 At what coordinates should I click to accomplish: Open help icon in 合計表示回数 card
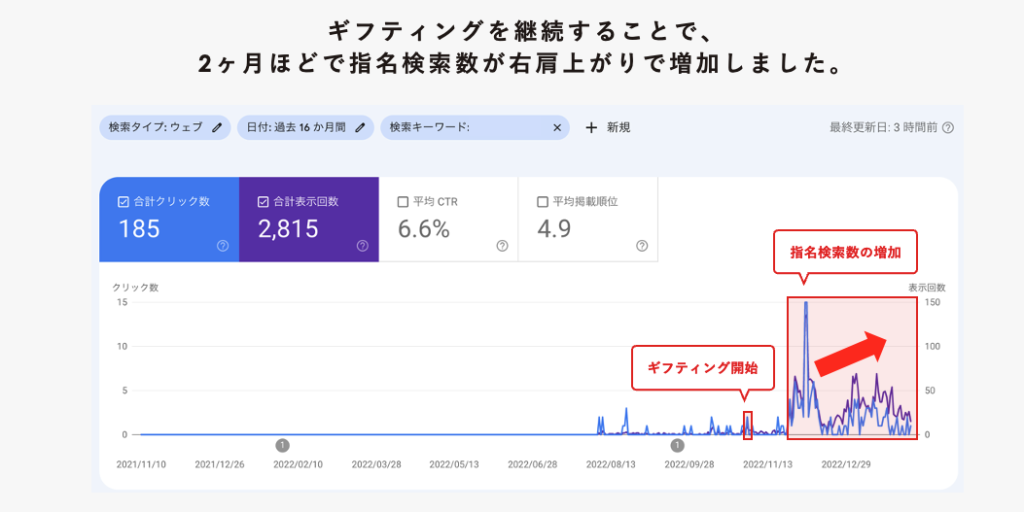tap(362, 246)
